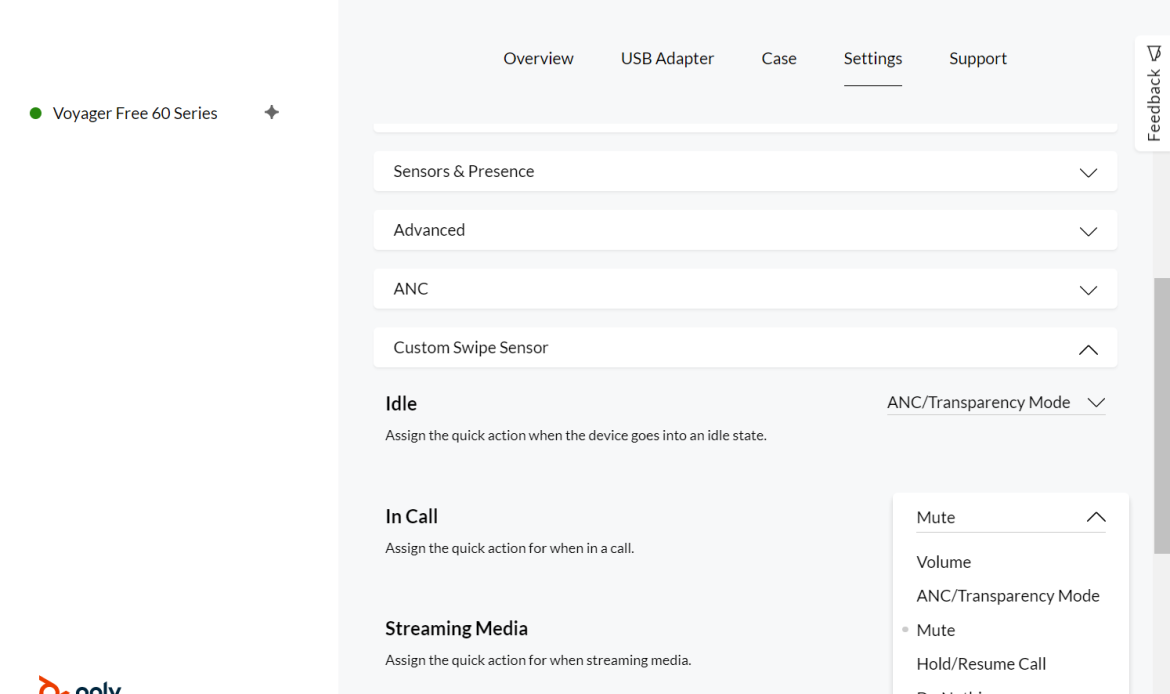Click the green connected status dot

coord(36,114)
